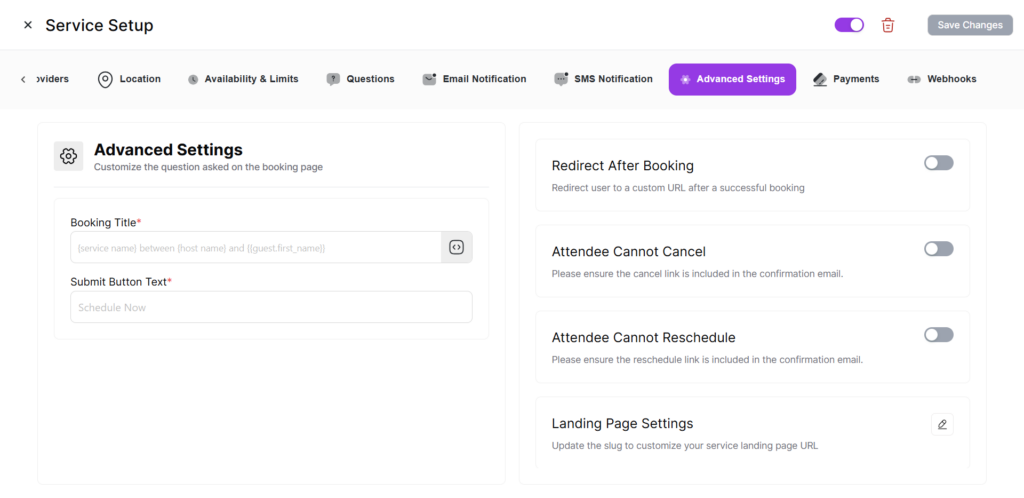Switch to the Questions tab
The image size is (1024, 498).
[x=370, y=79]
